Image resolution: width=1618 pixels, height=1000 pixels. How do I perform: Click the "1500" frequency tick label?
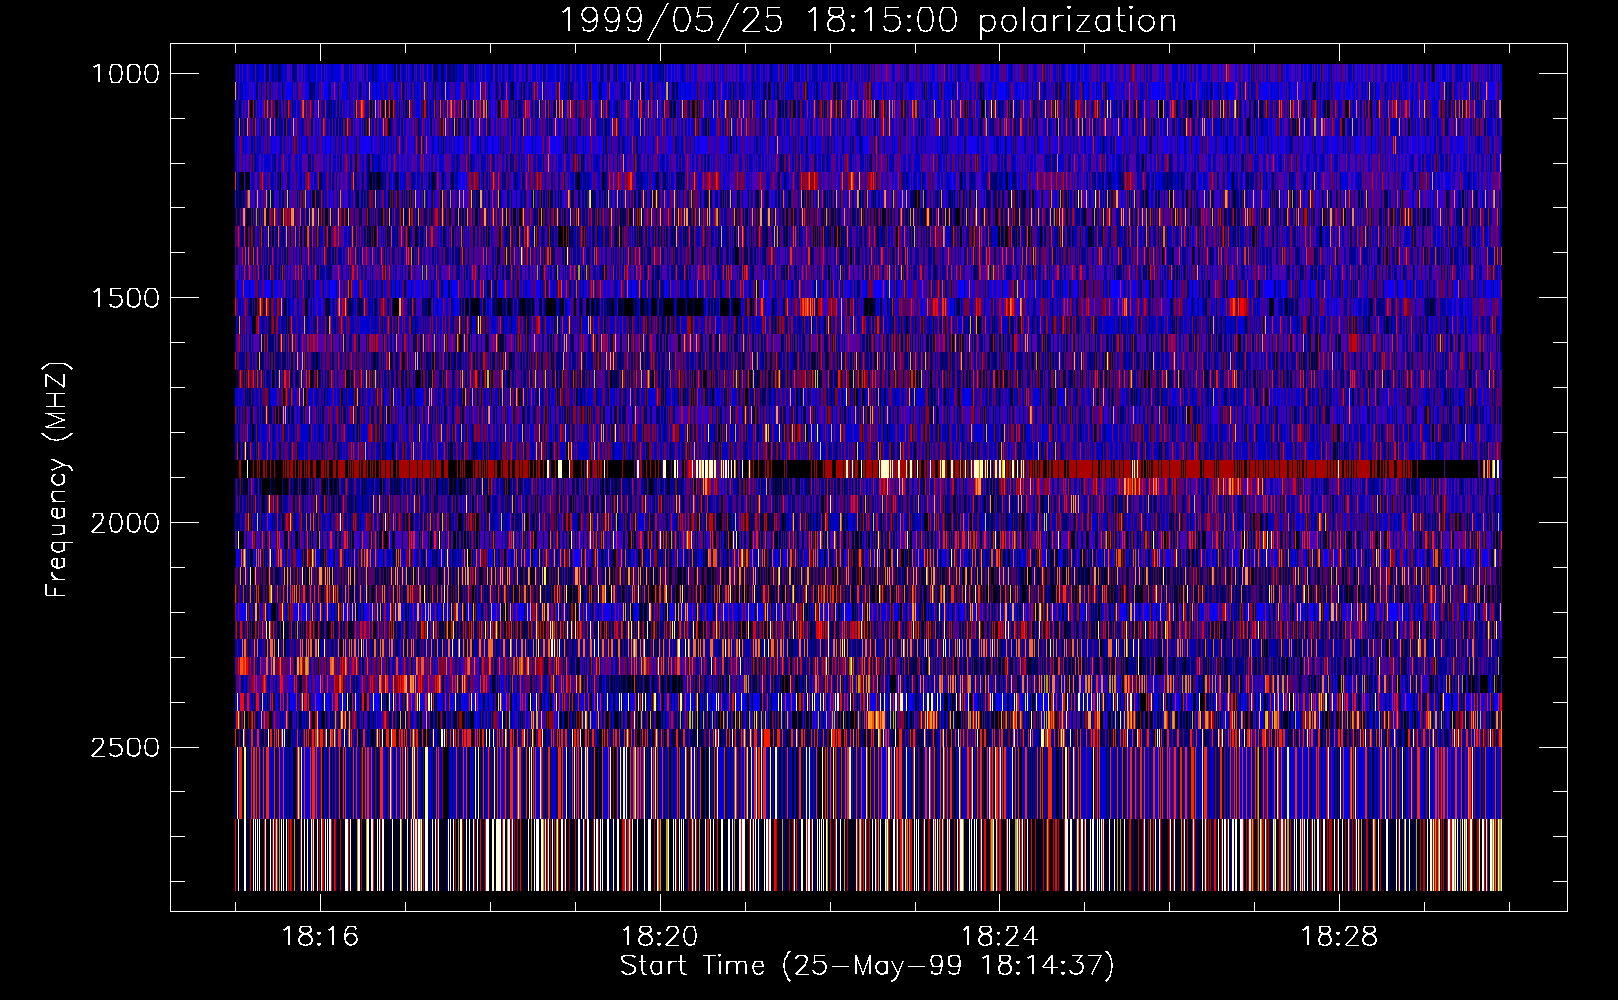pos(125,298)
